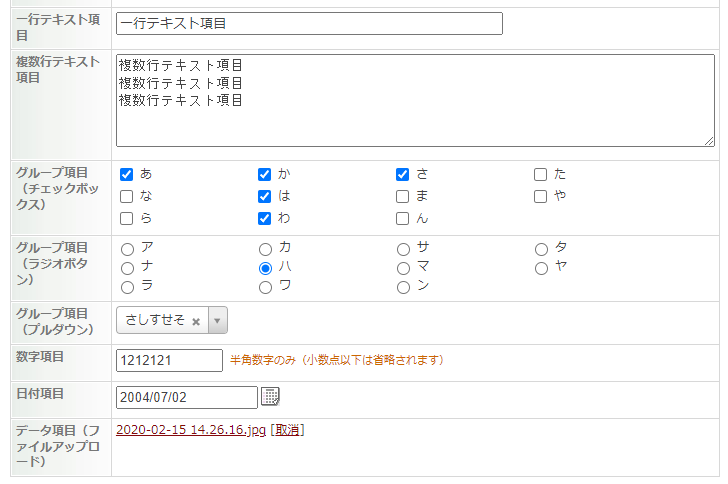Open the 2020-02-15 14.26.16.jpg file link
This screenshot has height=484, width=728.
pos(191,430)
